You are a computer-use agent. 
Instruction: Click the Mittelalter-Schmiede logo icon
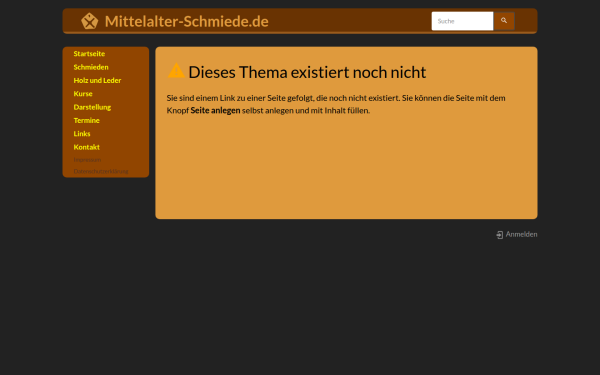90,21
